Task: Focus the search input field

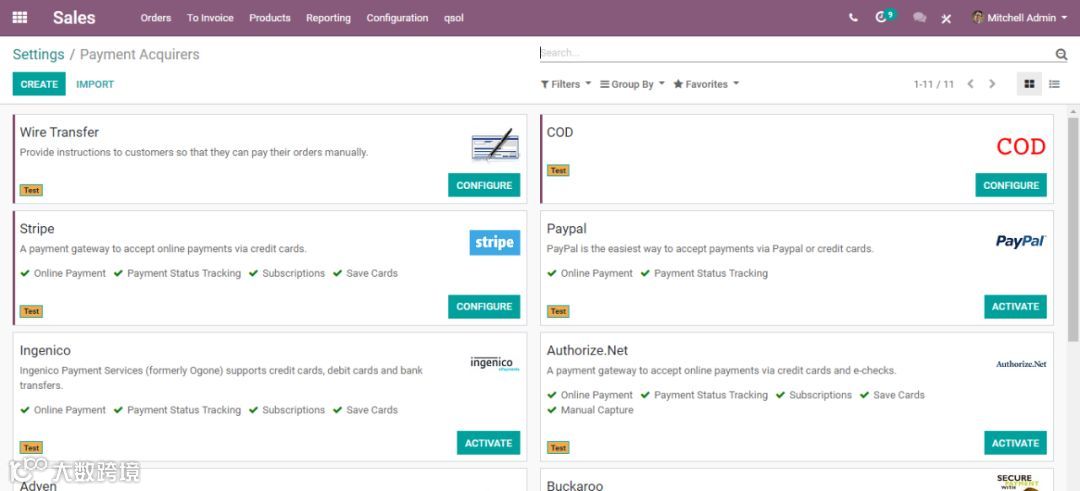Action: [x=796, y=52]
